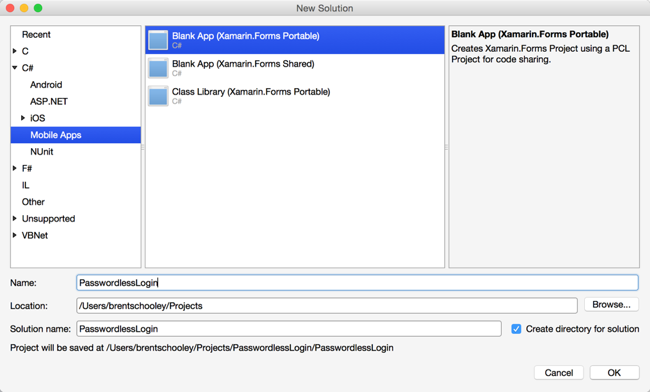Confirm with the OK button
Image resolution: width=650 pixels, height=392 pixels.
click(614, 373)
